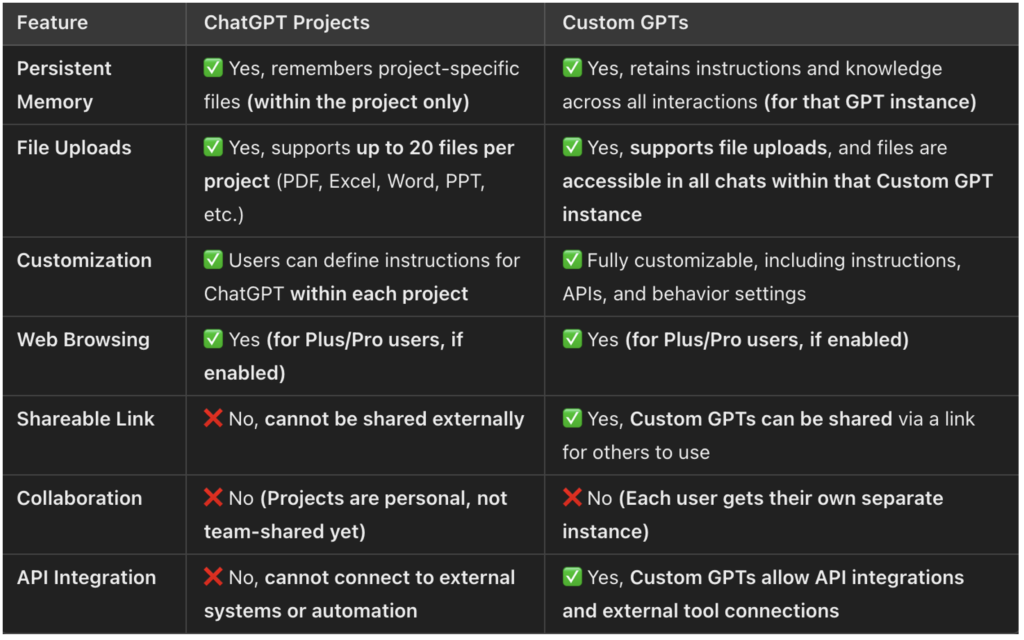
Task: Click the checkmark in ChatGPT Projects Web Browsing cell
Action: (213, 339)
